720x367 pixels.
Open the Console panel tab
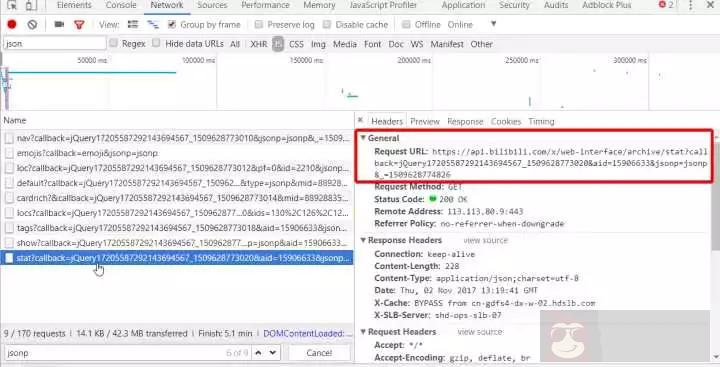click(x=121, y=6)
